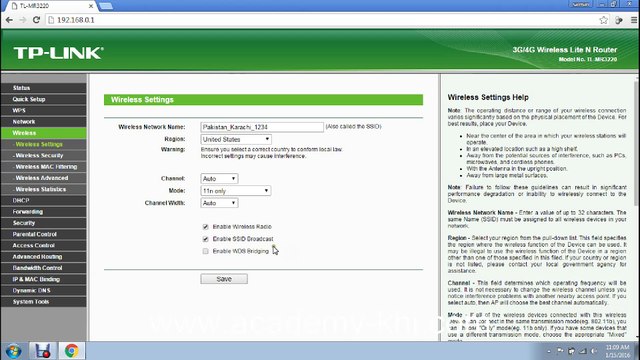Open the pinned app next to Start
Image resolution: width=640 pixels, height=360 pixels.
pyautogui.click(x=42, y=351)
